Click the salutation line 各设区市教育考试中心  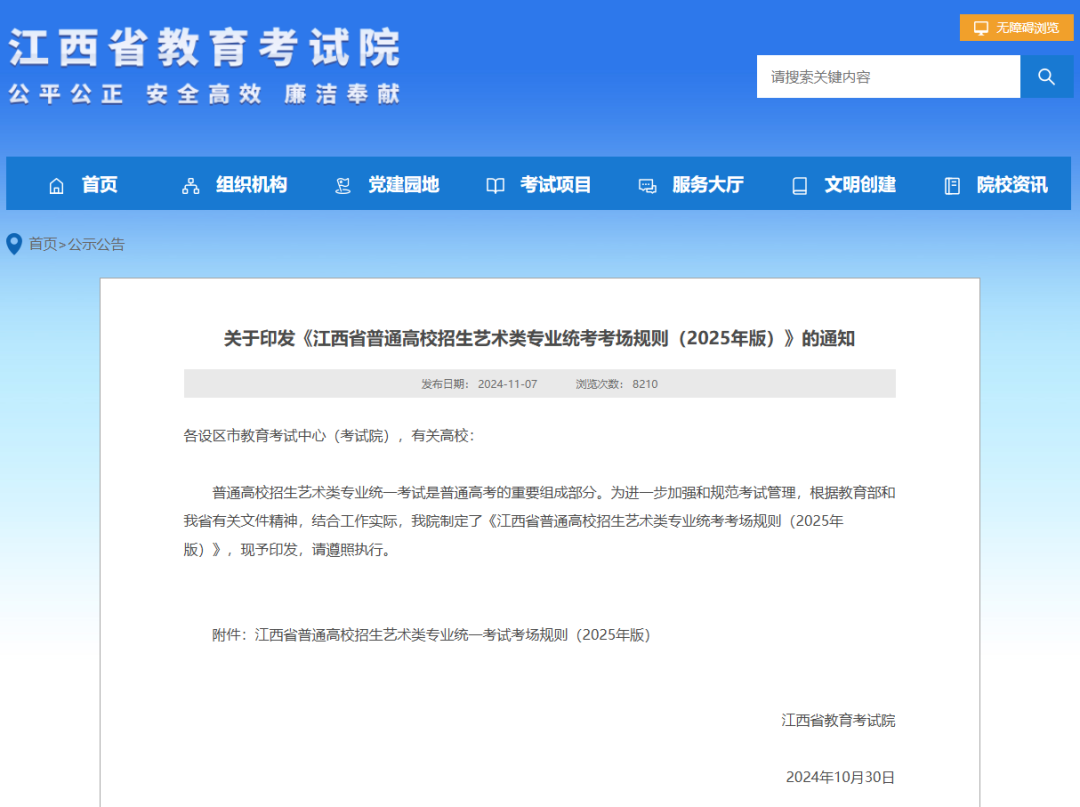coord(329,436)
